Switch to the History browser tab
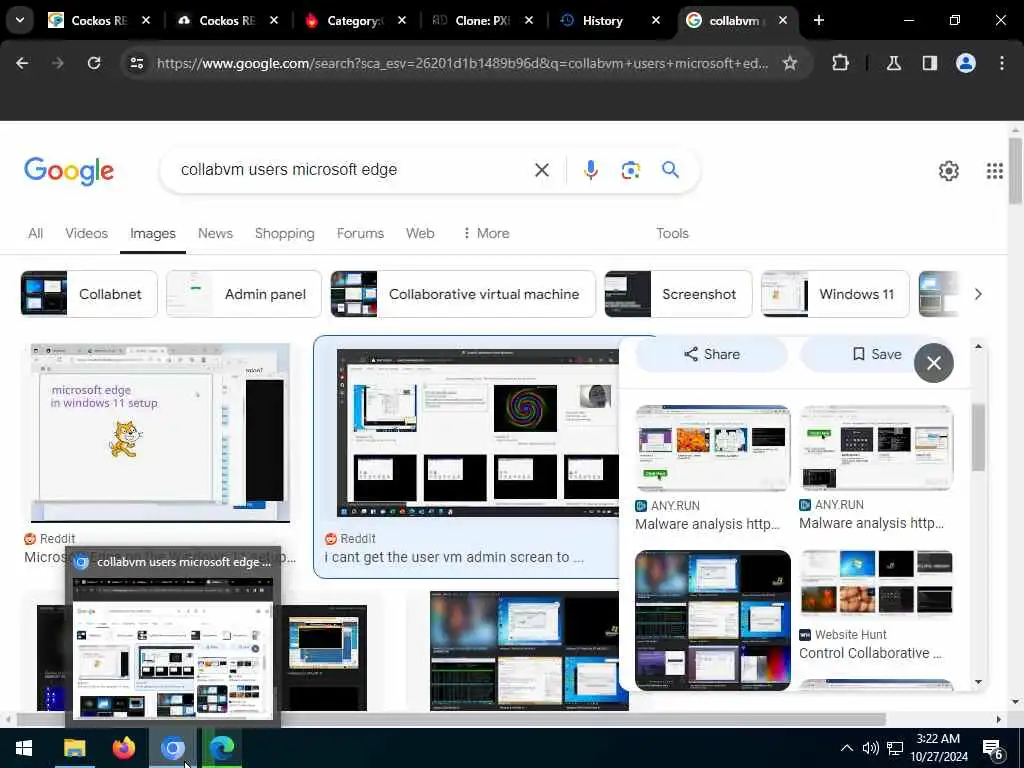The image size is (1024, 768). (x=601, y=21)
